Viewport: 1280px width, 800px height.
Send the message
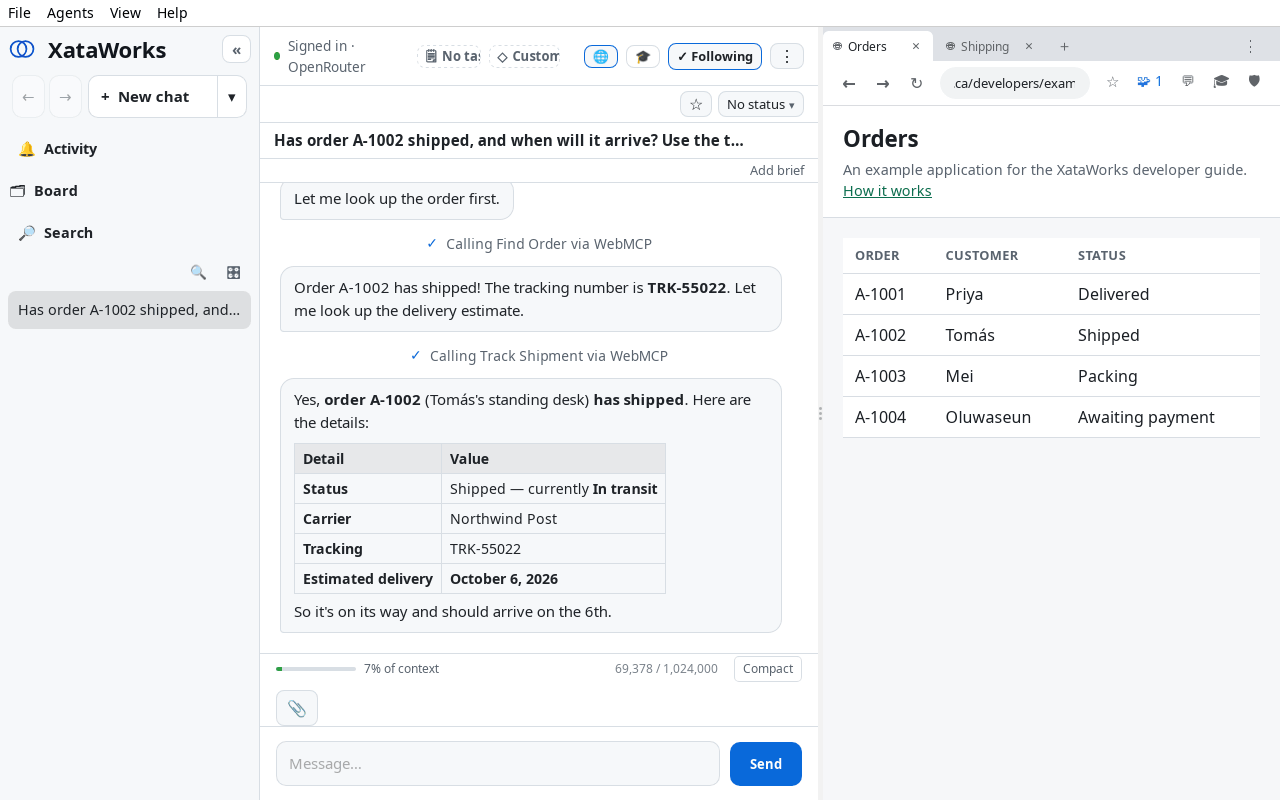(766, 764)
